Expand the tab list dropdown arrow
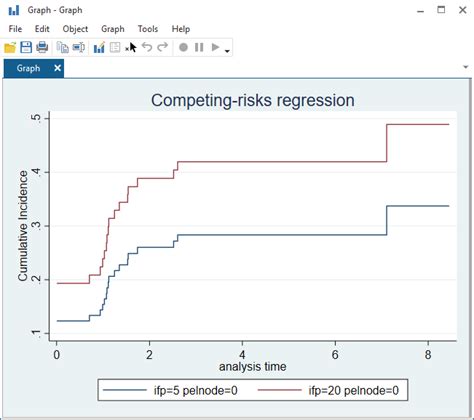 point(466,67)
